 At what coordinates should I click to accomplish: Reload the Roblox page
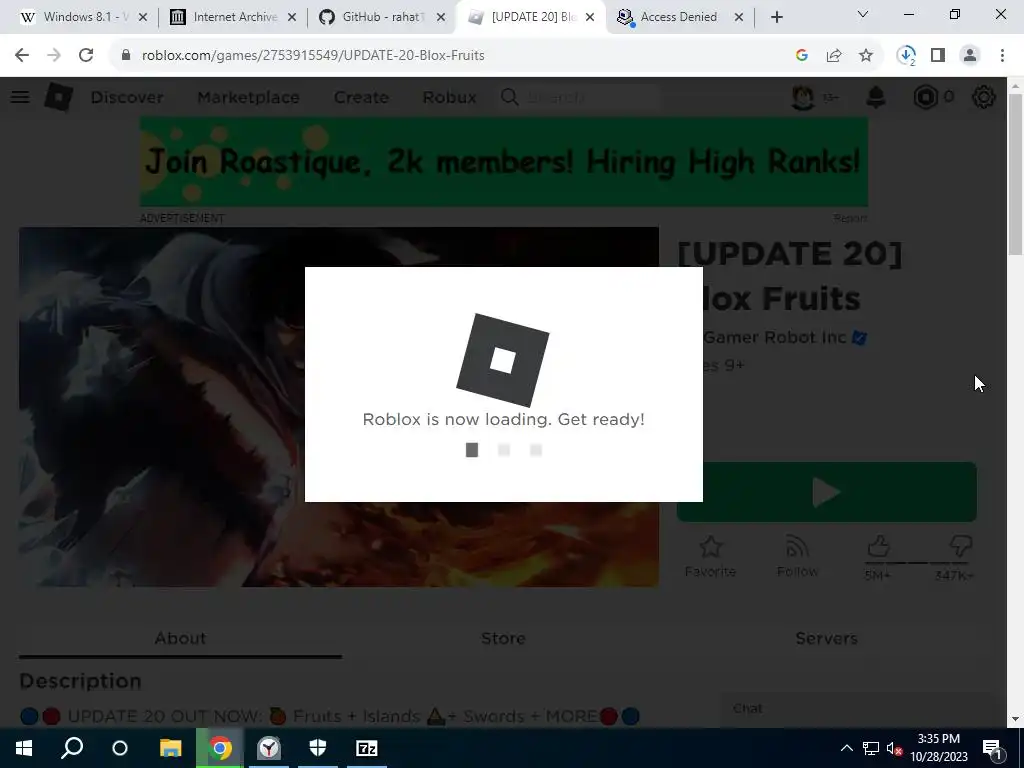[x=86, y=56]
